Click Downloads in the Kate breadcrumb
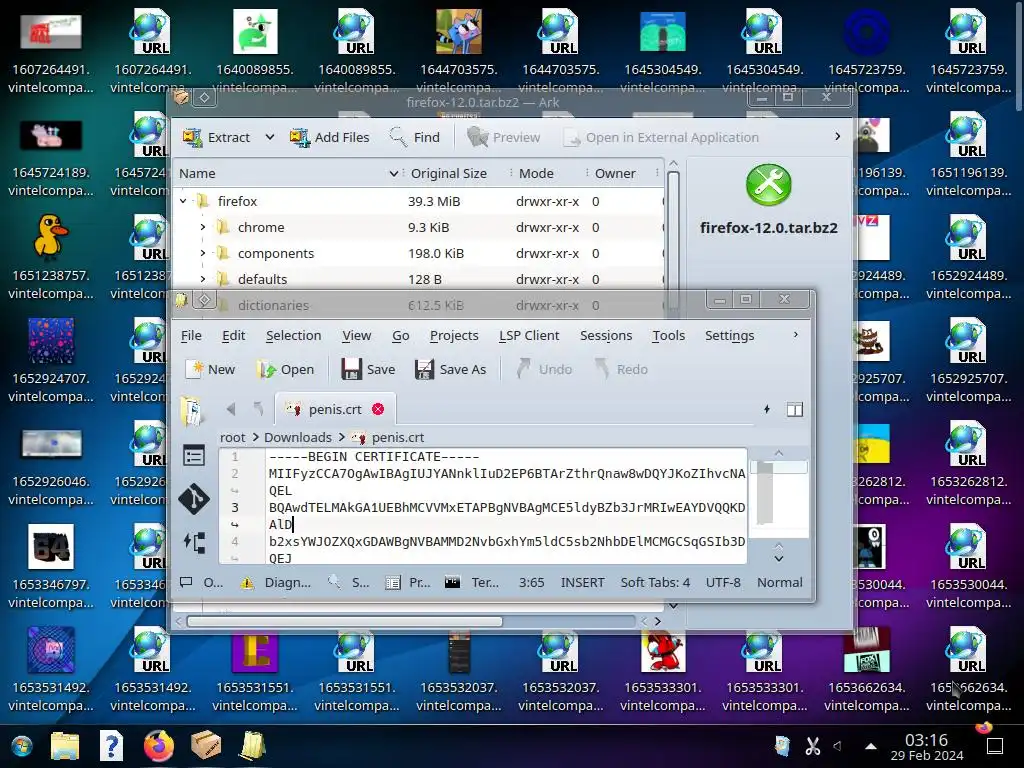1024x768 pixels. 298,438
